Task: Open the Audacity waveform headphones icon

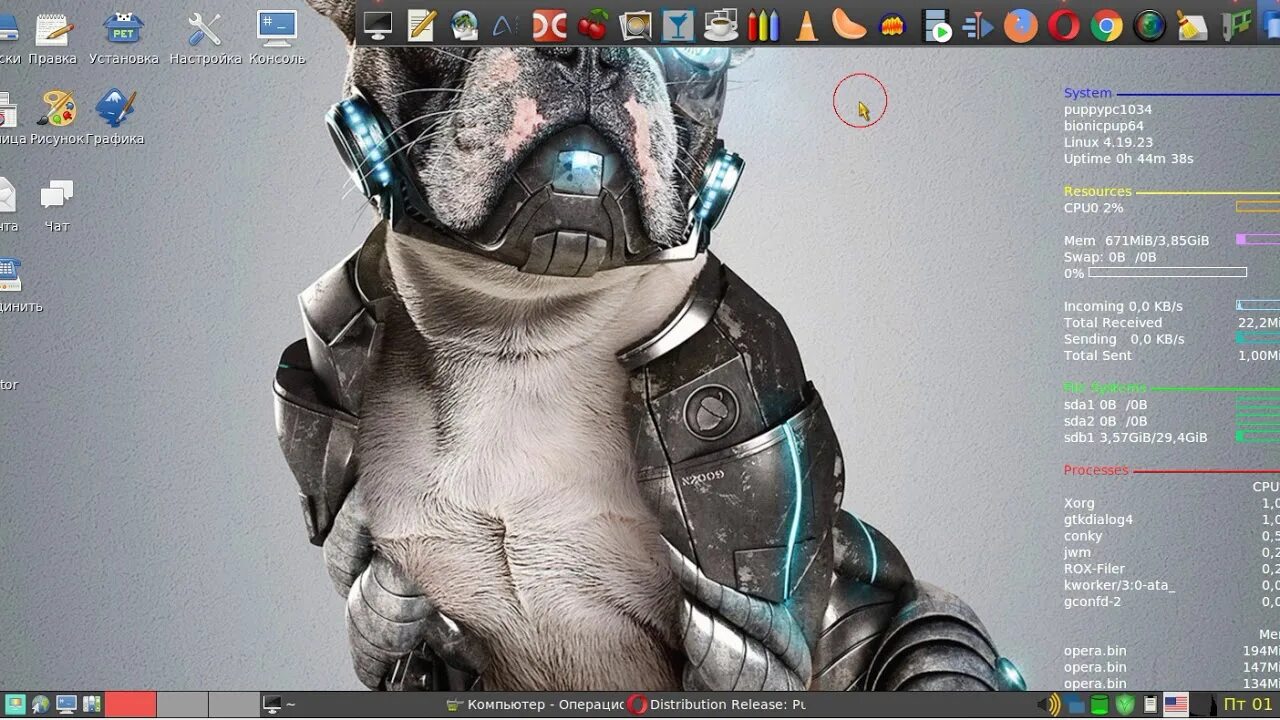Action: (x=892, y=25)
